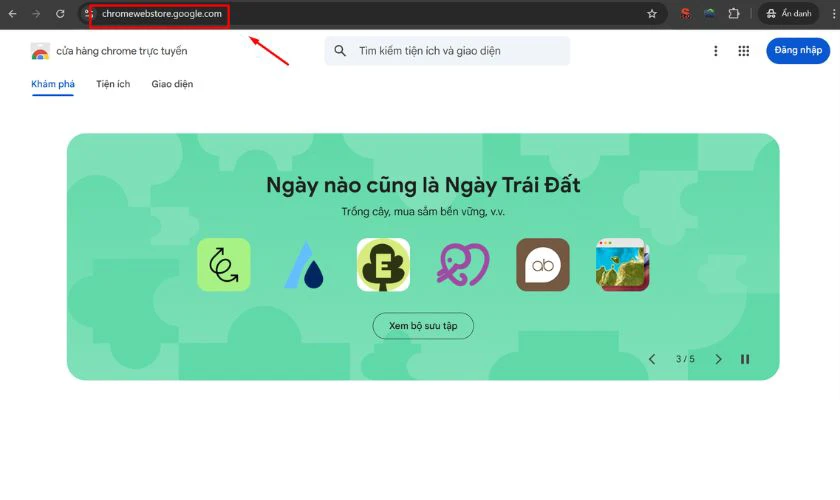The image size is (840, 500).
Task: Switch to the Tiện ích tab
Action: [x=113, y=84]
